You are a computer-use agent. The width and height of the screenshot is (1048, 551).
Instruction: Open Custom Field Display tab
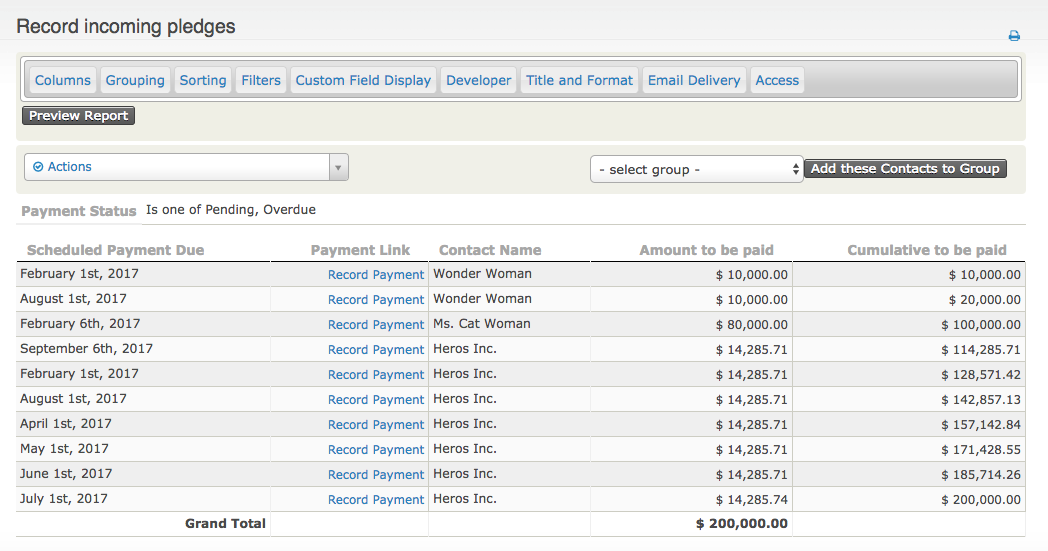pos(363,80)
